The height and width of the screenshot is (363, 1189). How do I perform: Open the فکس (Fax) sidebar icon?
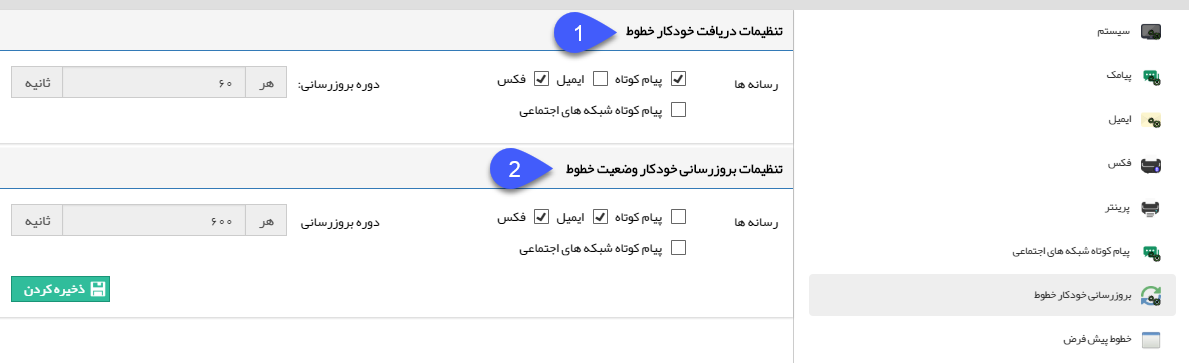coord(1151,164)
